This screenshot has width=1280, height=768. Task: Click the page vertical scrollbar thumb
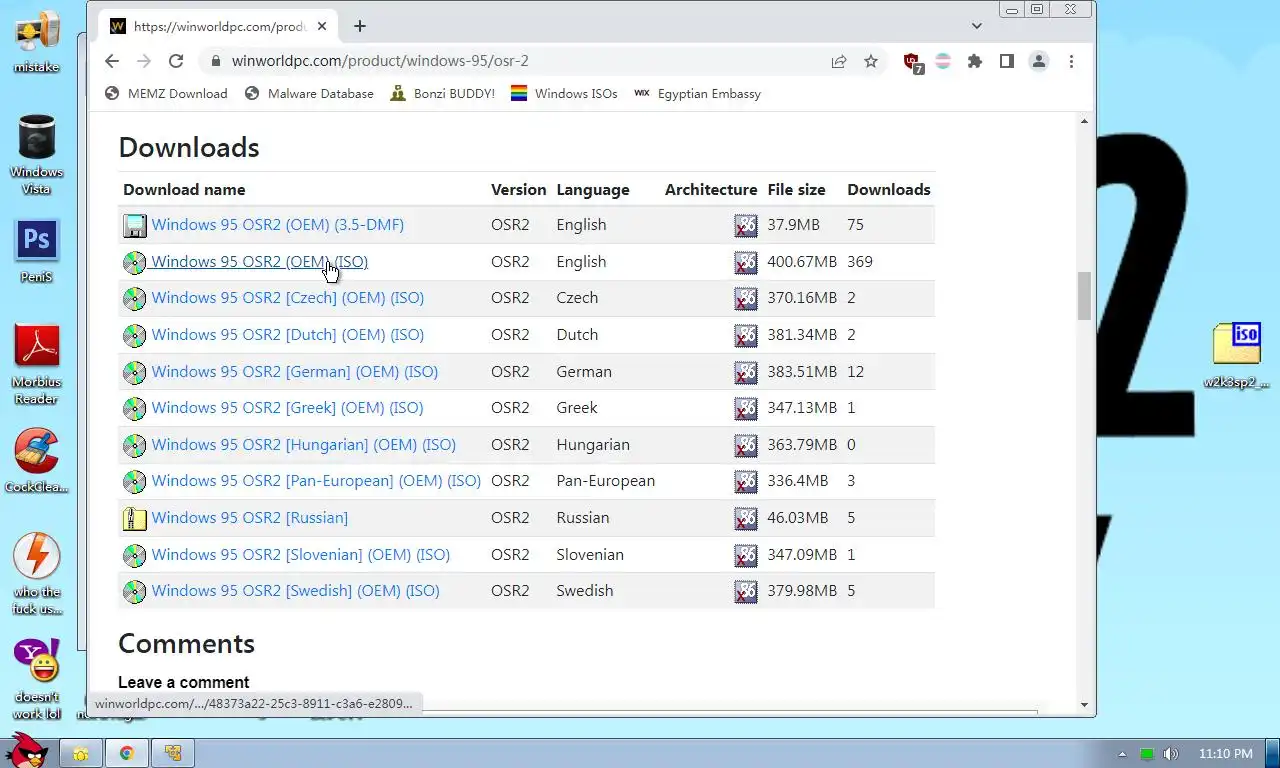(x=1084, y=296)
